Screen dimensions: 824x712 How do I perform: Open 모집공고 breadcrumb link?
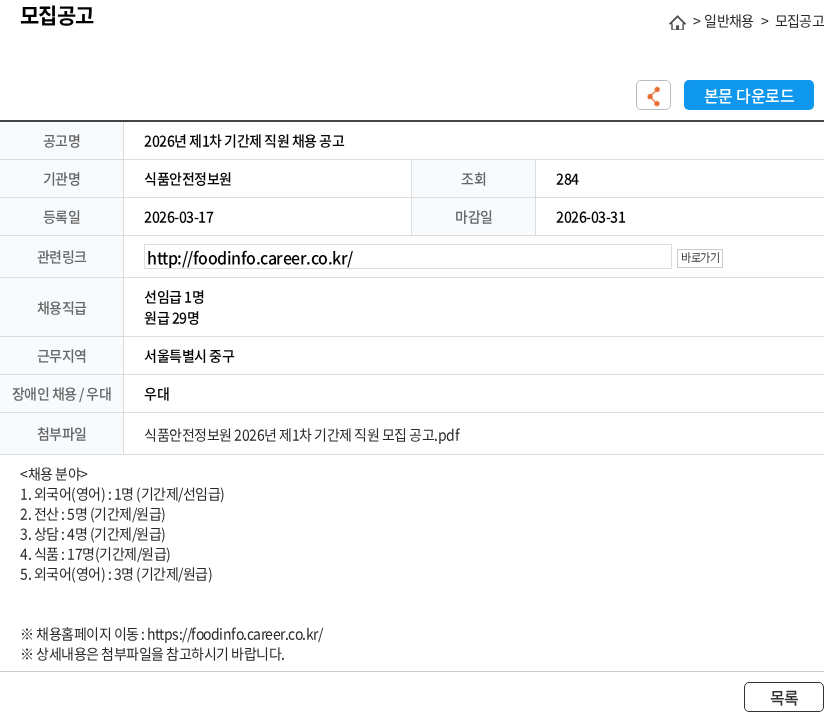799,21
